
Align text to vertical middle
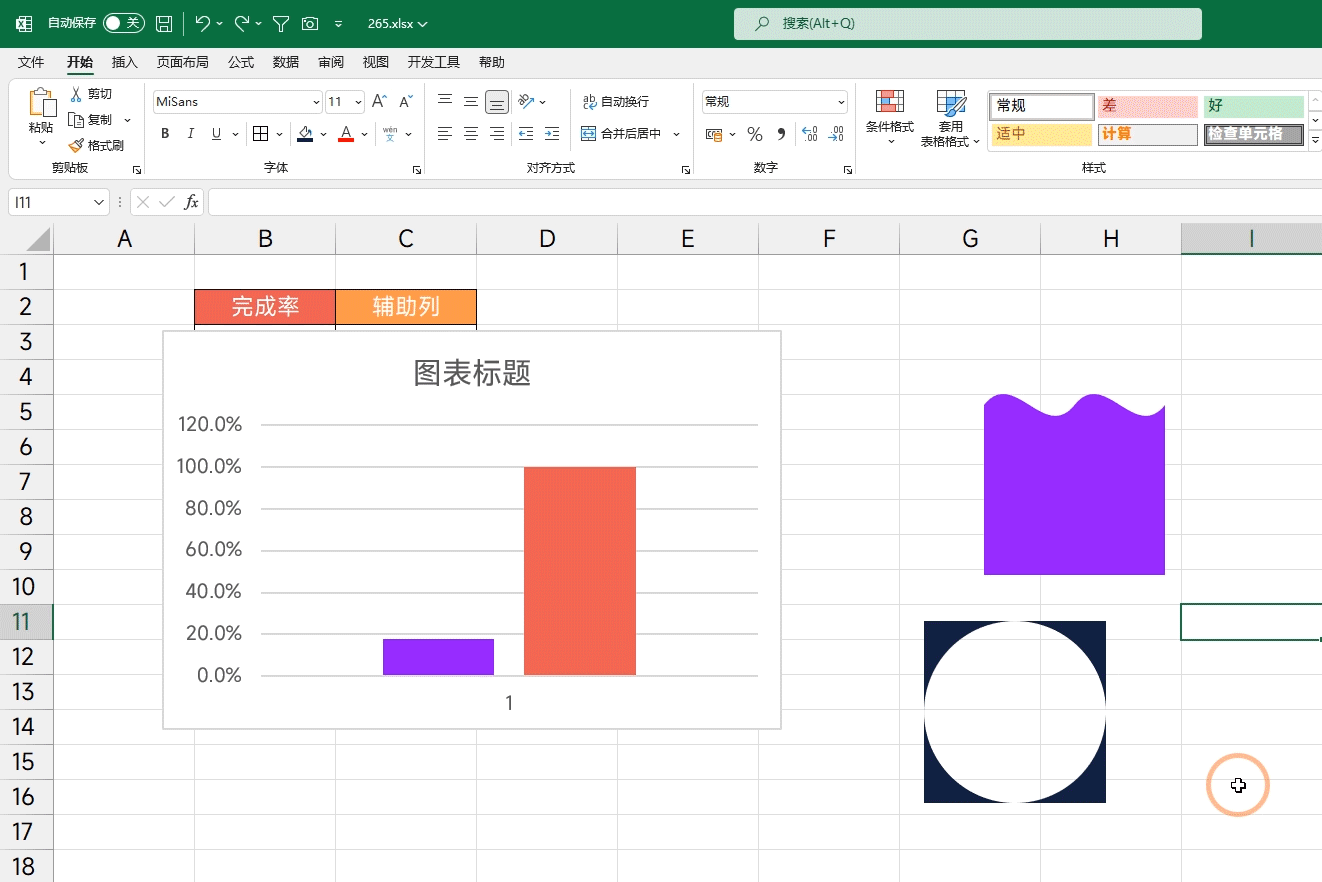click(x=471, y=101)
